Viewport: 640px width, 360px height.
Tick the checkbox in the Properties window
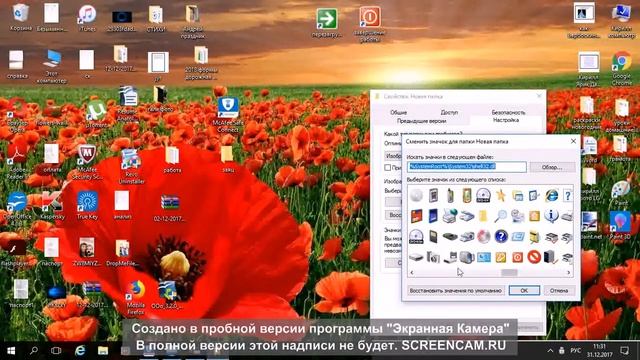(x=388, y=167)
